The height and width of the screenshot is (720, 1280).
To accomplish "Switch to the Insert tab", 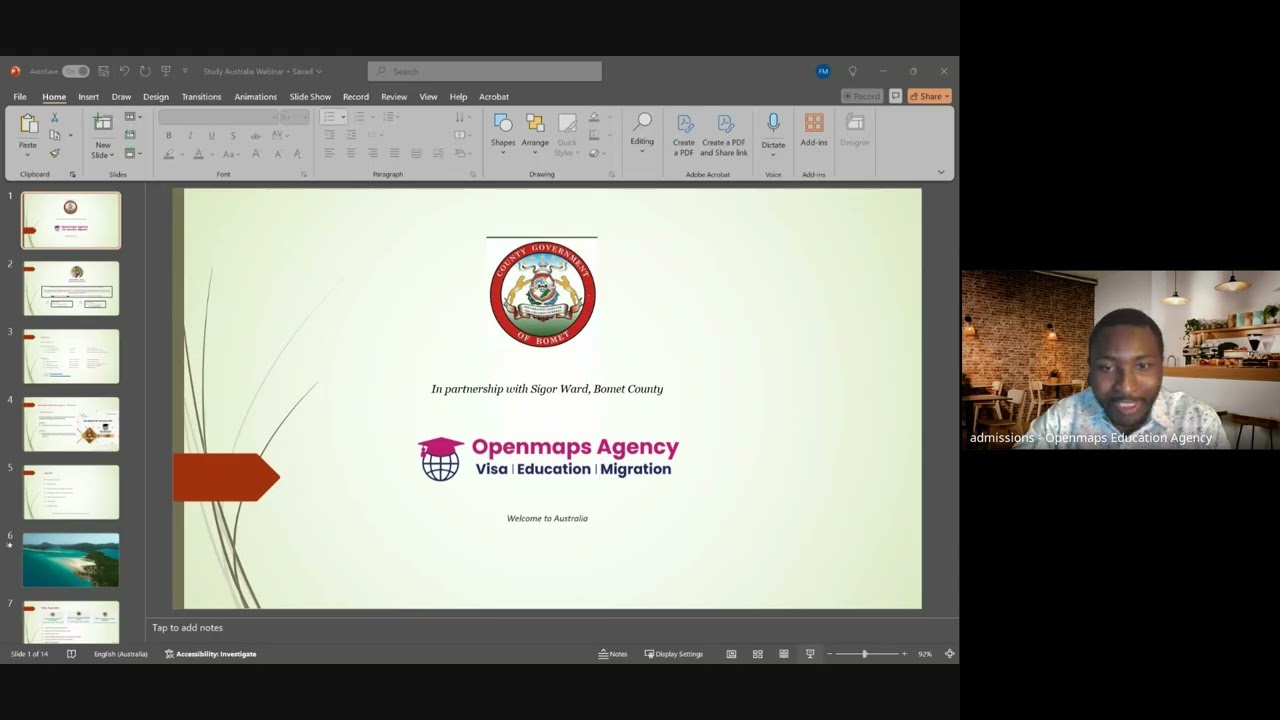I will pyautogui.click(x=88, y=97).
